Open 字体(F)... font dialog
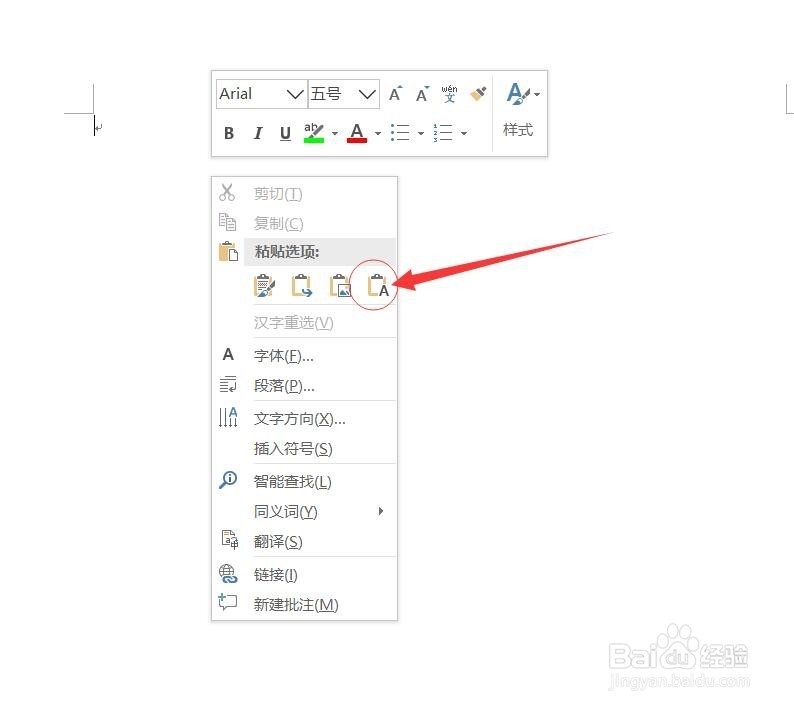This screenshot has width=794, height=709. pyautogui.click(x=304, y=356)
